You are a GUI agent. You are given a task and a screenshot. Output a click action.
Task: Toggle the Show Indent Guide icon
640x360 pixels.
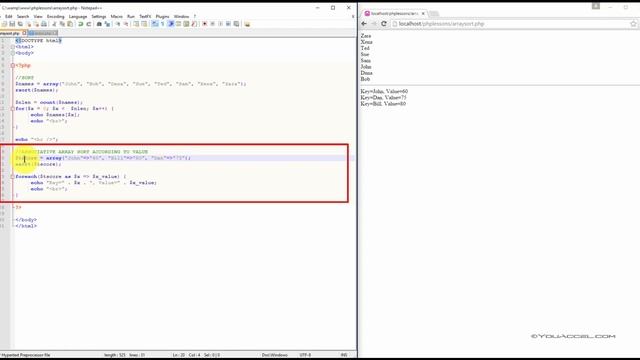click(x=171, y=24)
